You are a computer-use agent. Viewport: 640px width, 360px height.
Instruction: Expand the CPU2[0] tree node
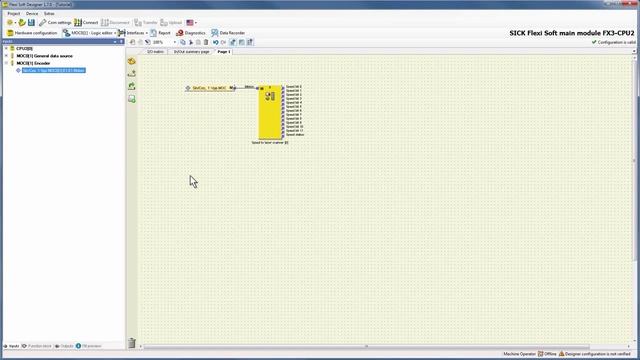tap(6, 48)
